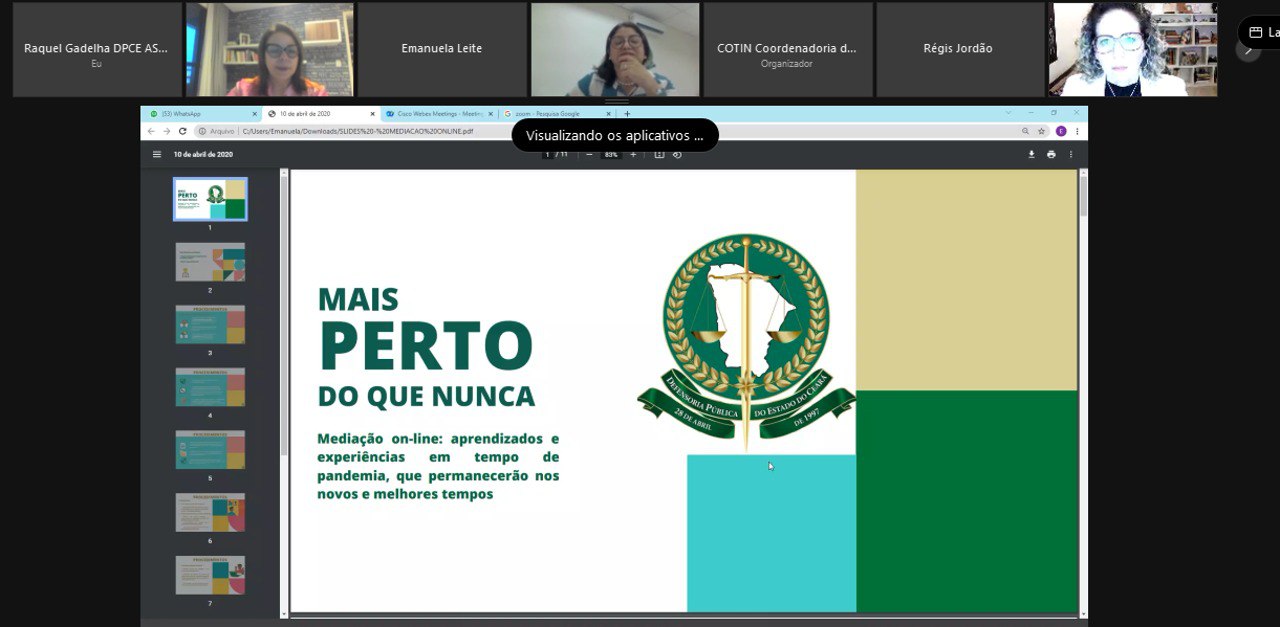Toggle the PDF thumbnail sidebar with the hamburger icon
Screen dimensions: 1280x627
click(x=157, y=153)
